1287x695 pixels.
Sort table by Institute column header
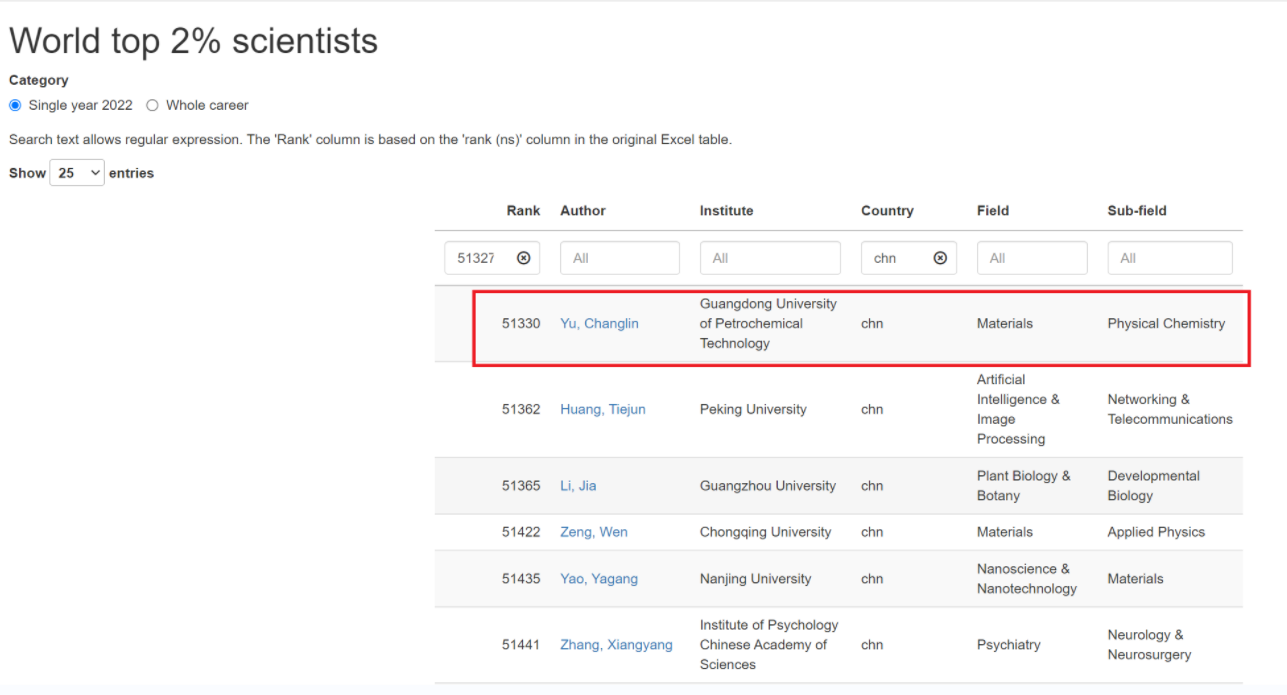click(727, 211)
